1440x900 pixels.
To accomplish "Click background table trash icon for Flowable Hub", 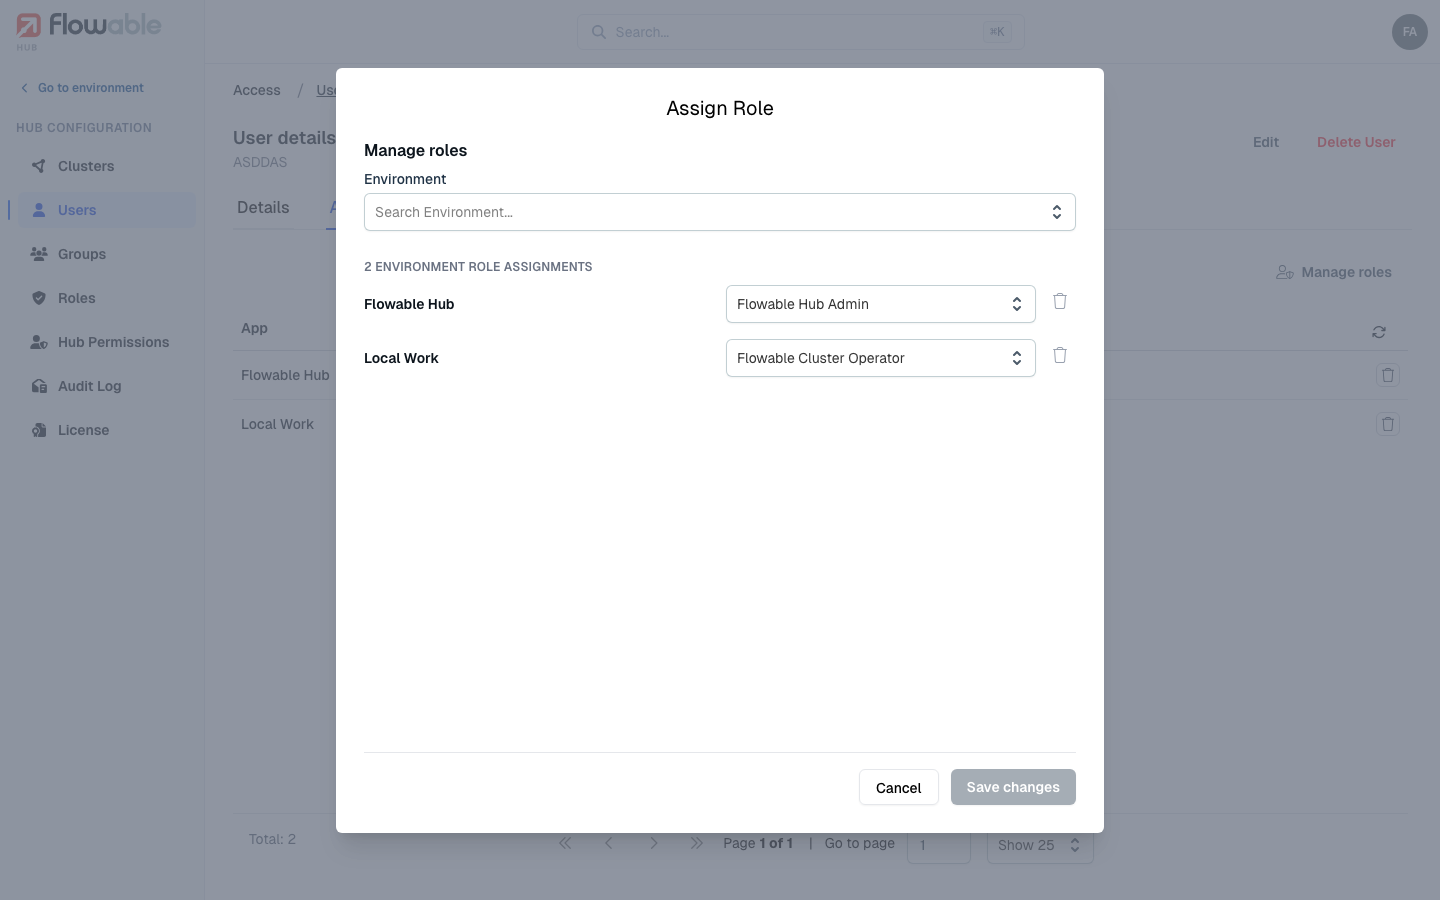I will click(x=1388, y=375).
